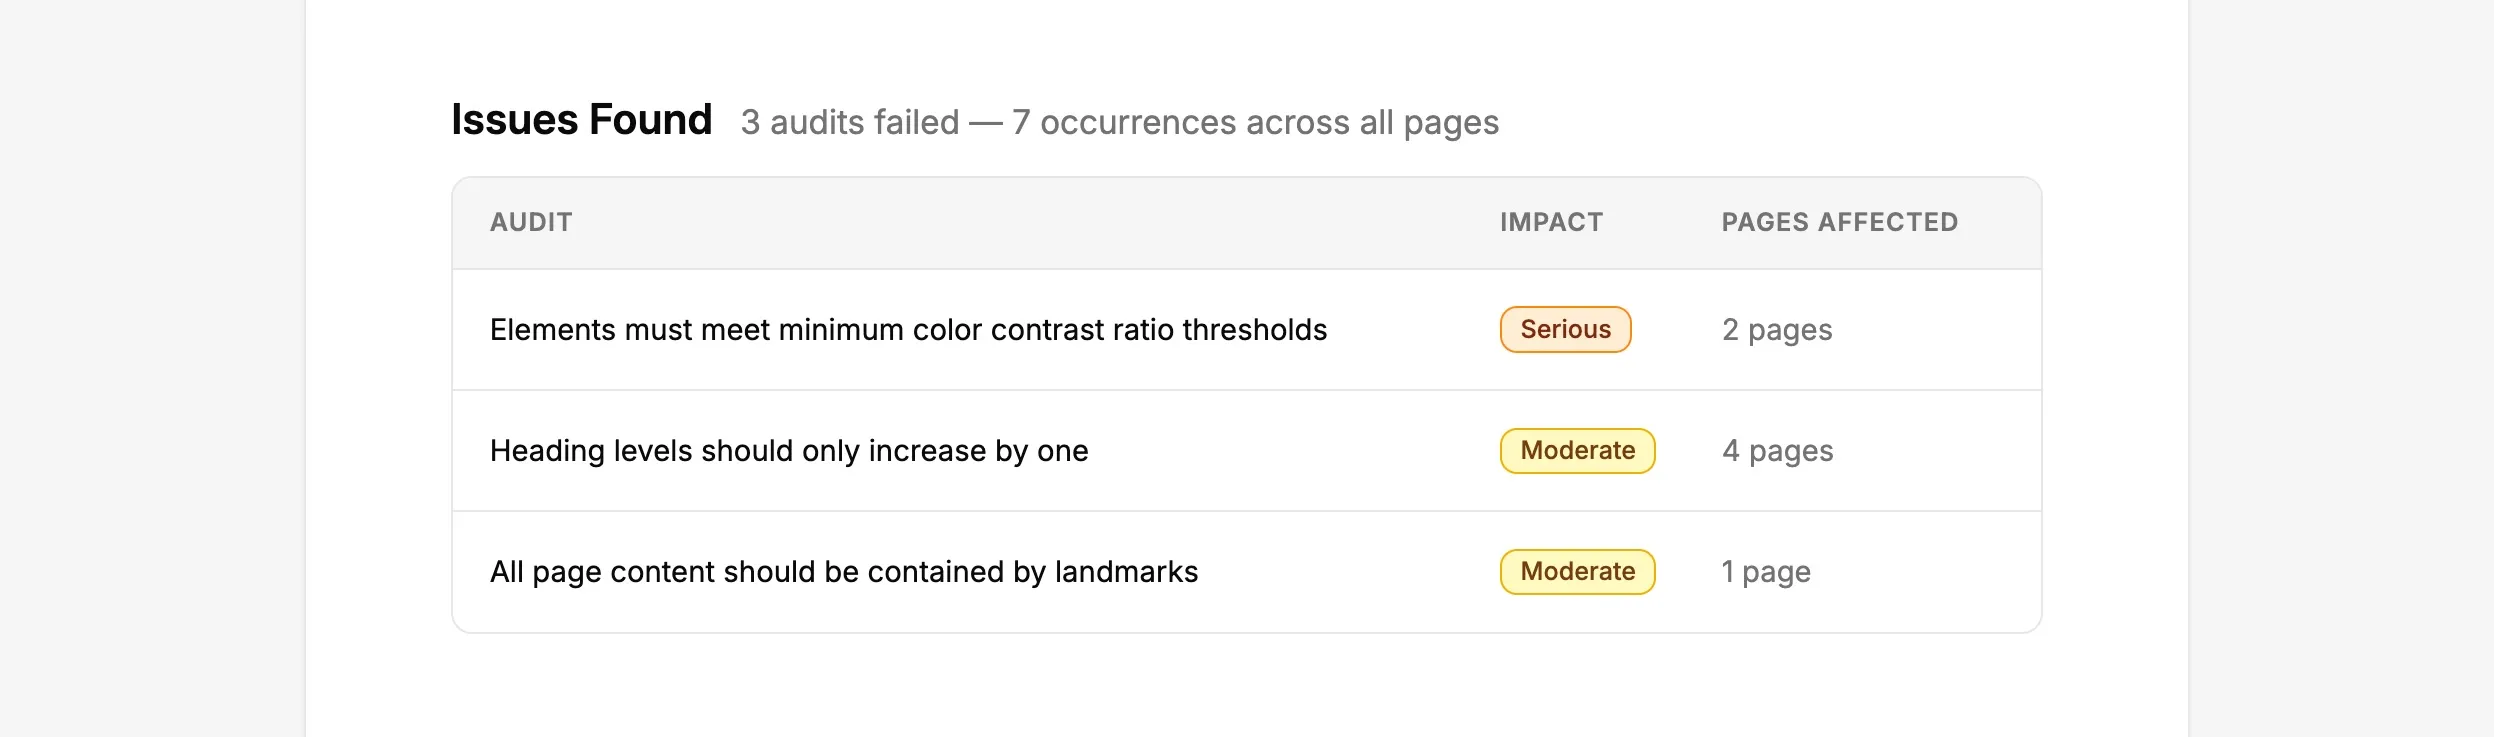Click the 1 page link

tap(1765, 571)
